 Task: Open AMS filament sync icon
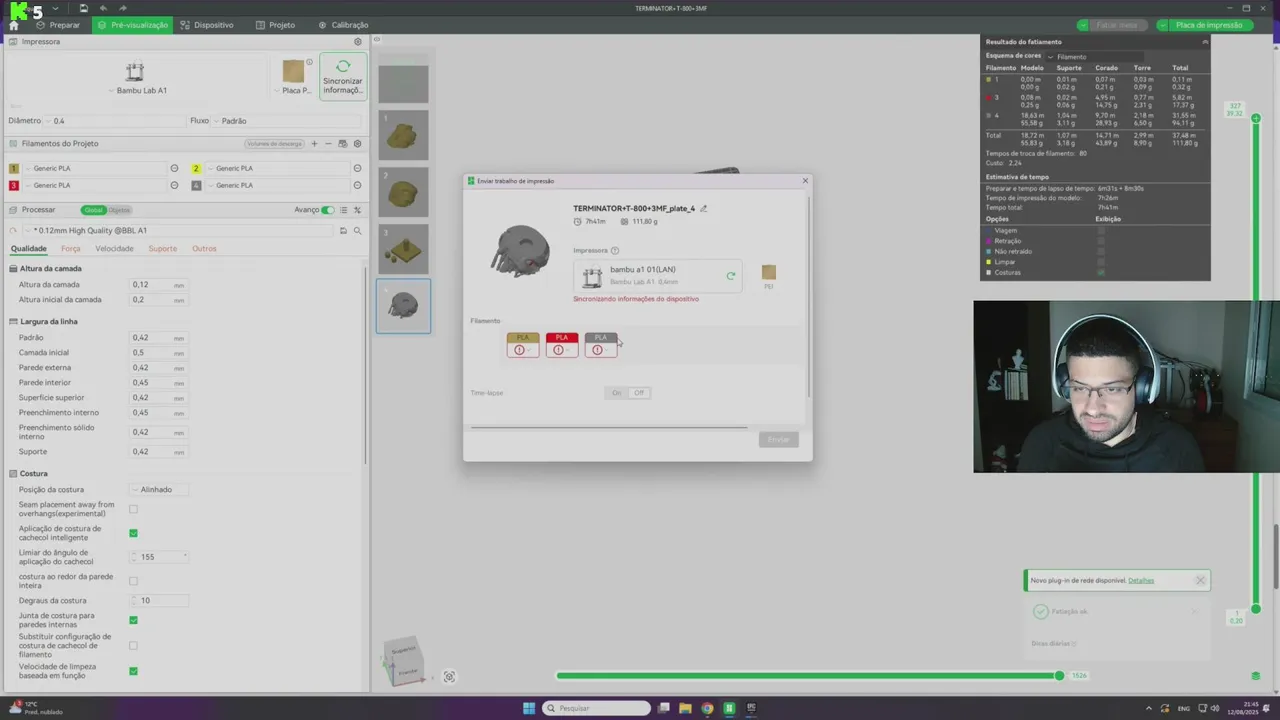[x=343, y=143]
